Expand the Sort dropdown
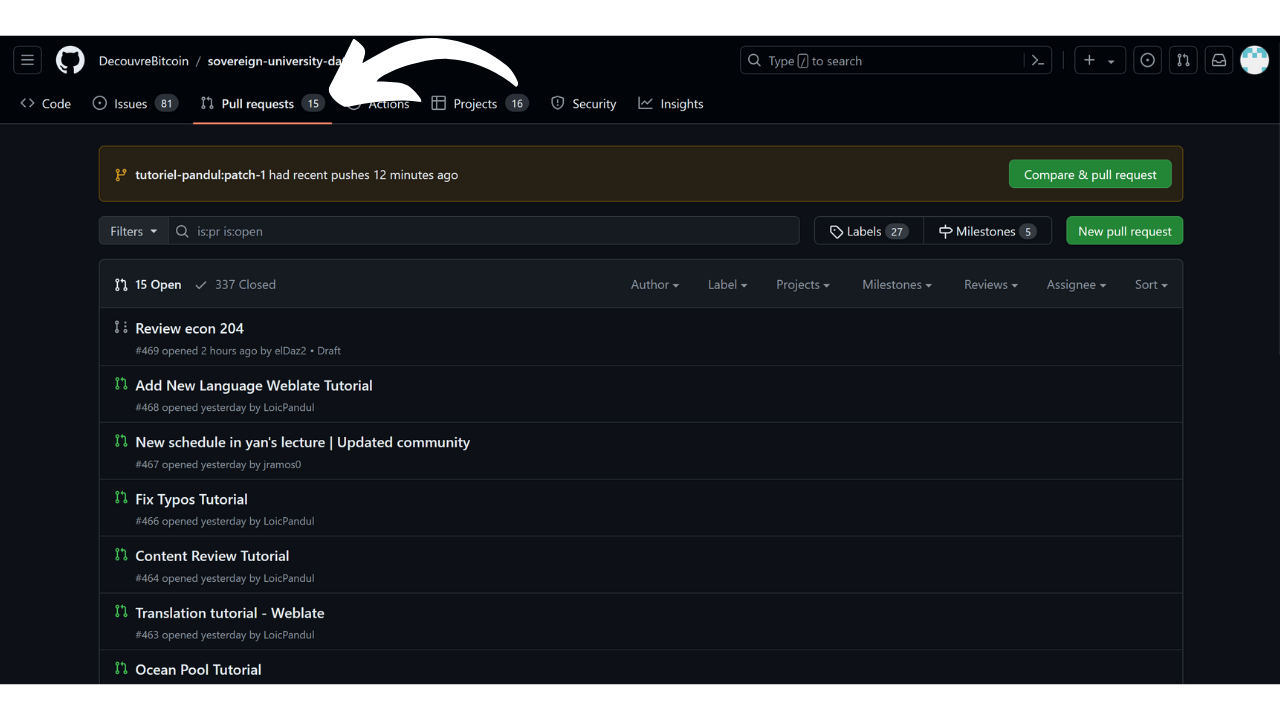This screenshot has height=720, width=1280. pyautogui.click(x=1150, y=285)
